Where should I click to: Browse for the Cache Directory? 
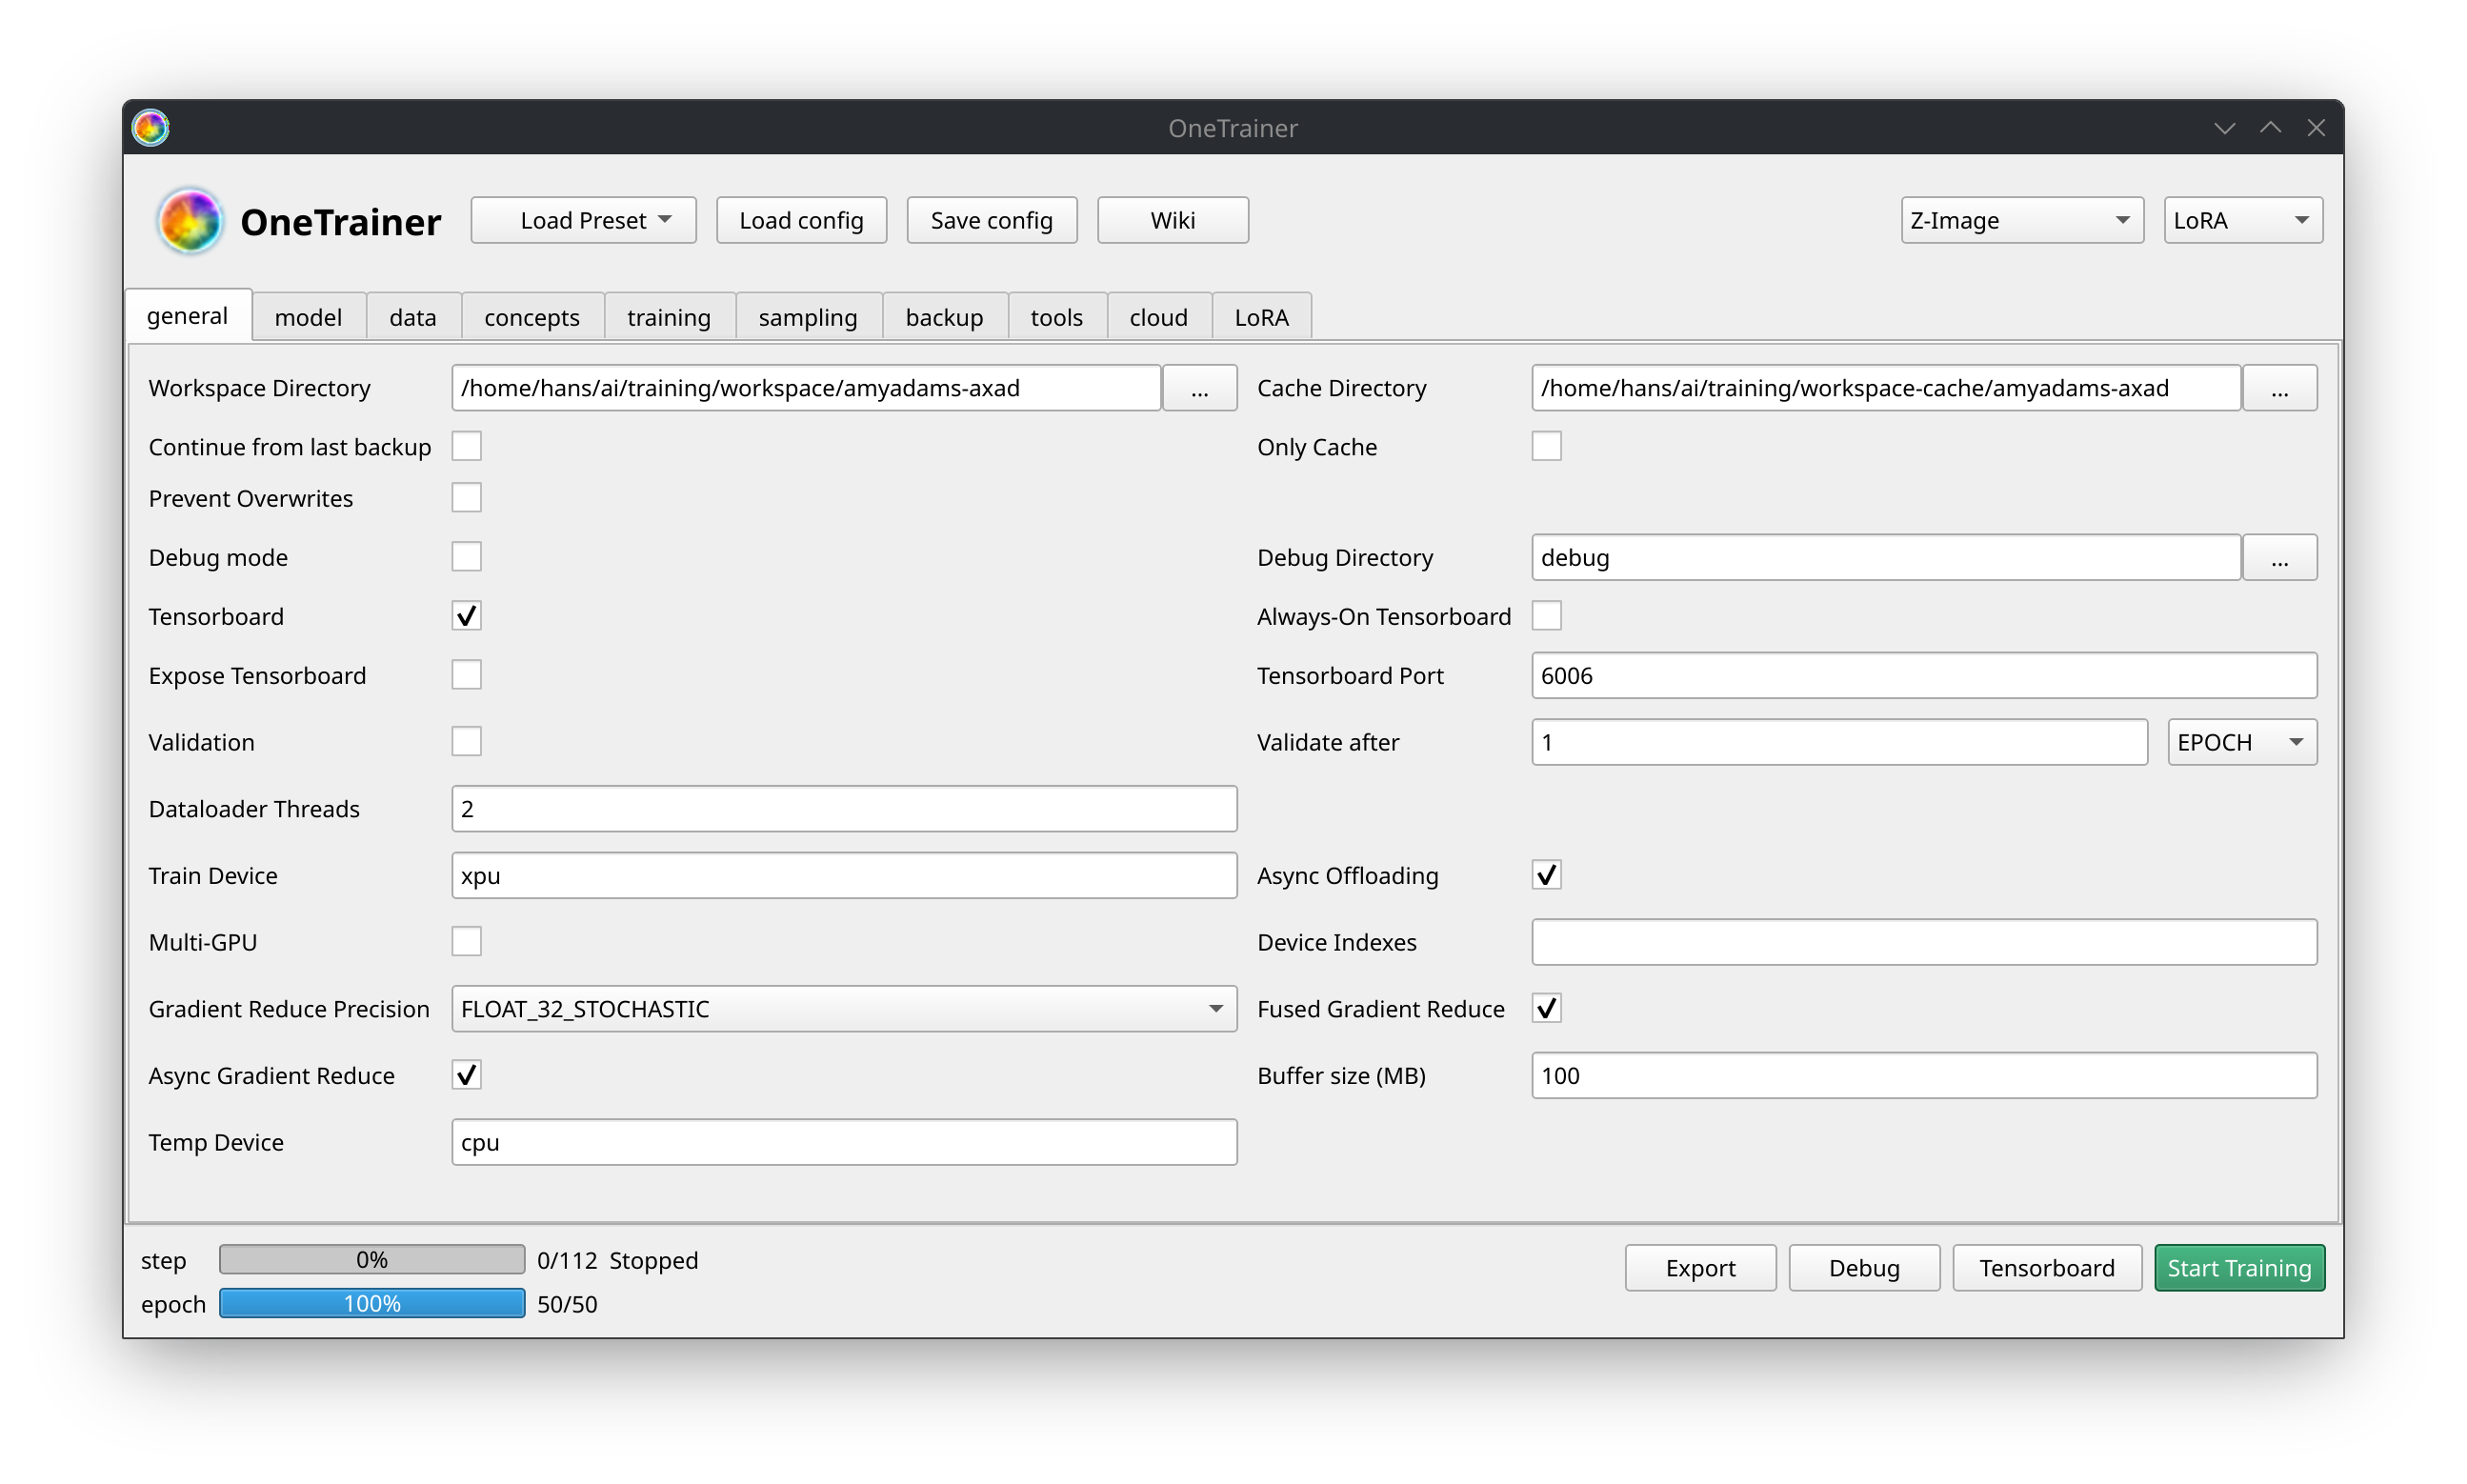pos(2279,388)
